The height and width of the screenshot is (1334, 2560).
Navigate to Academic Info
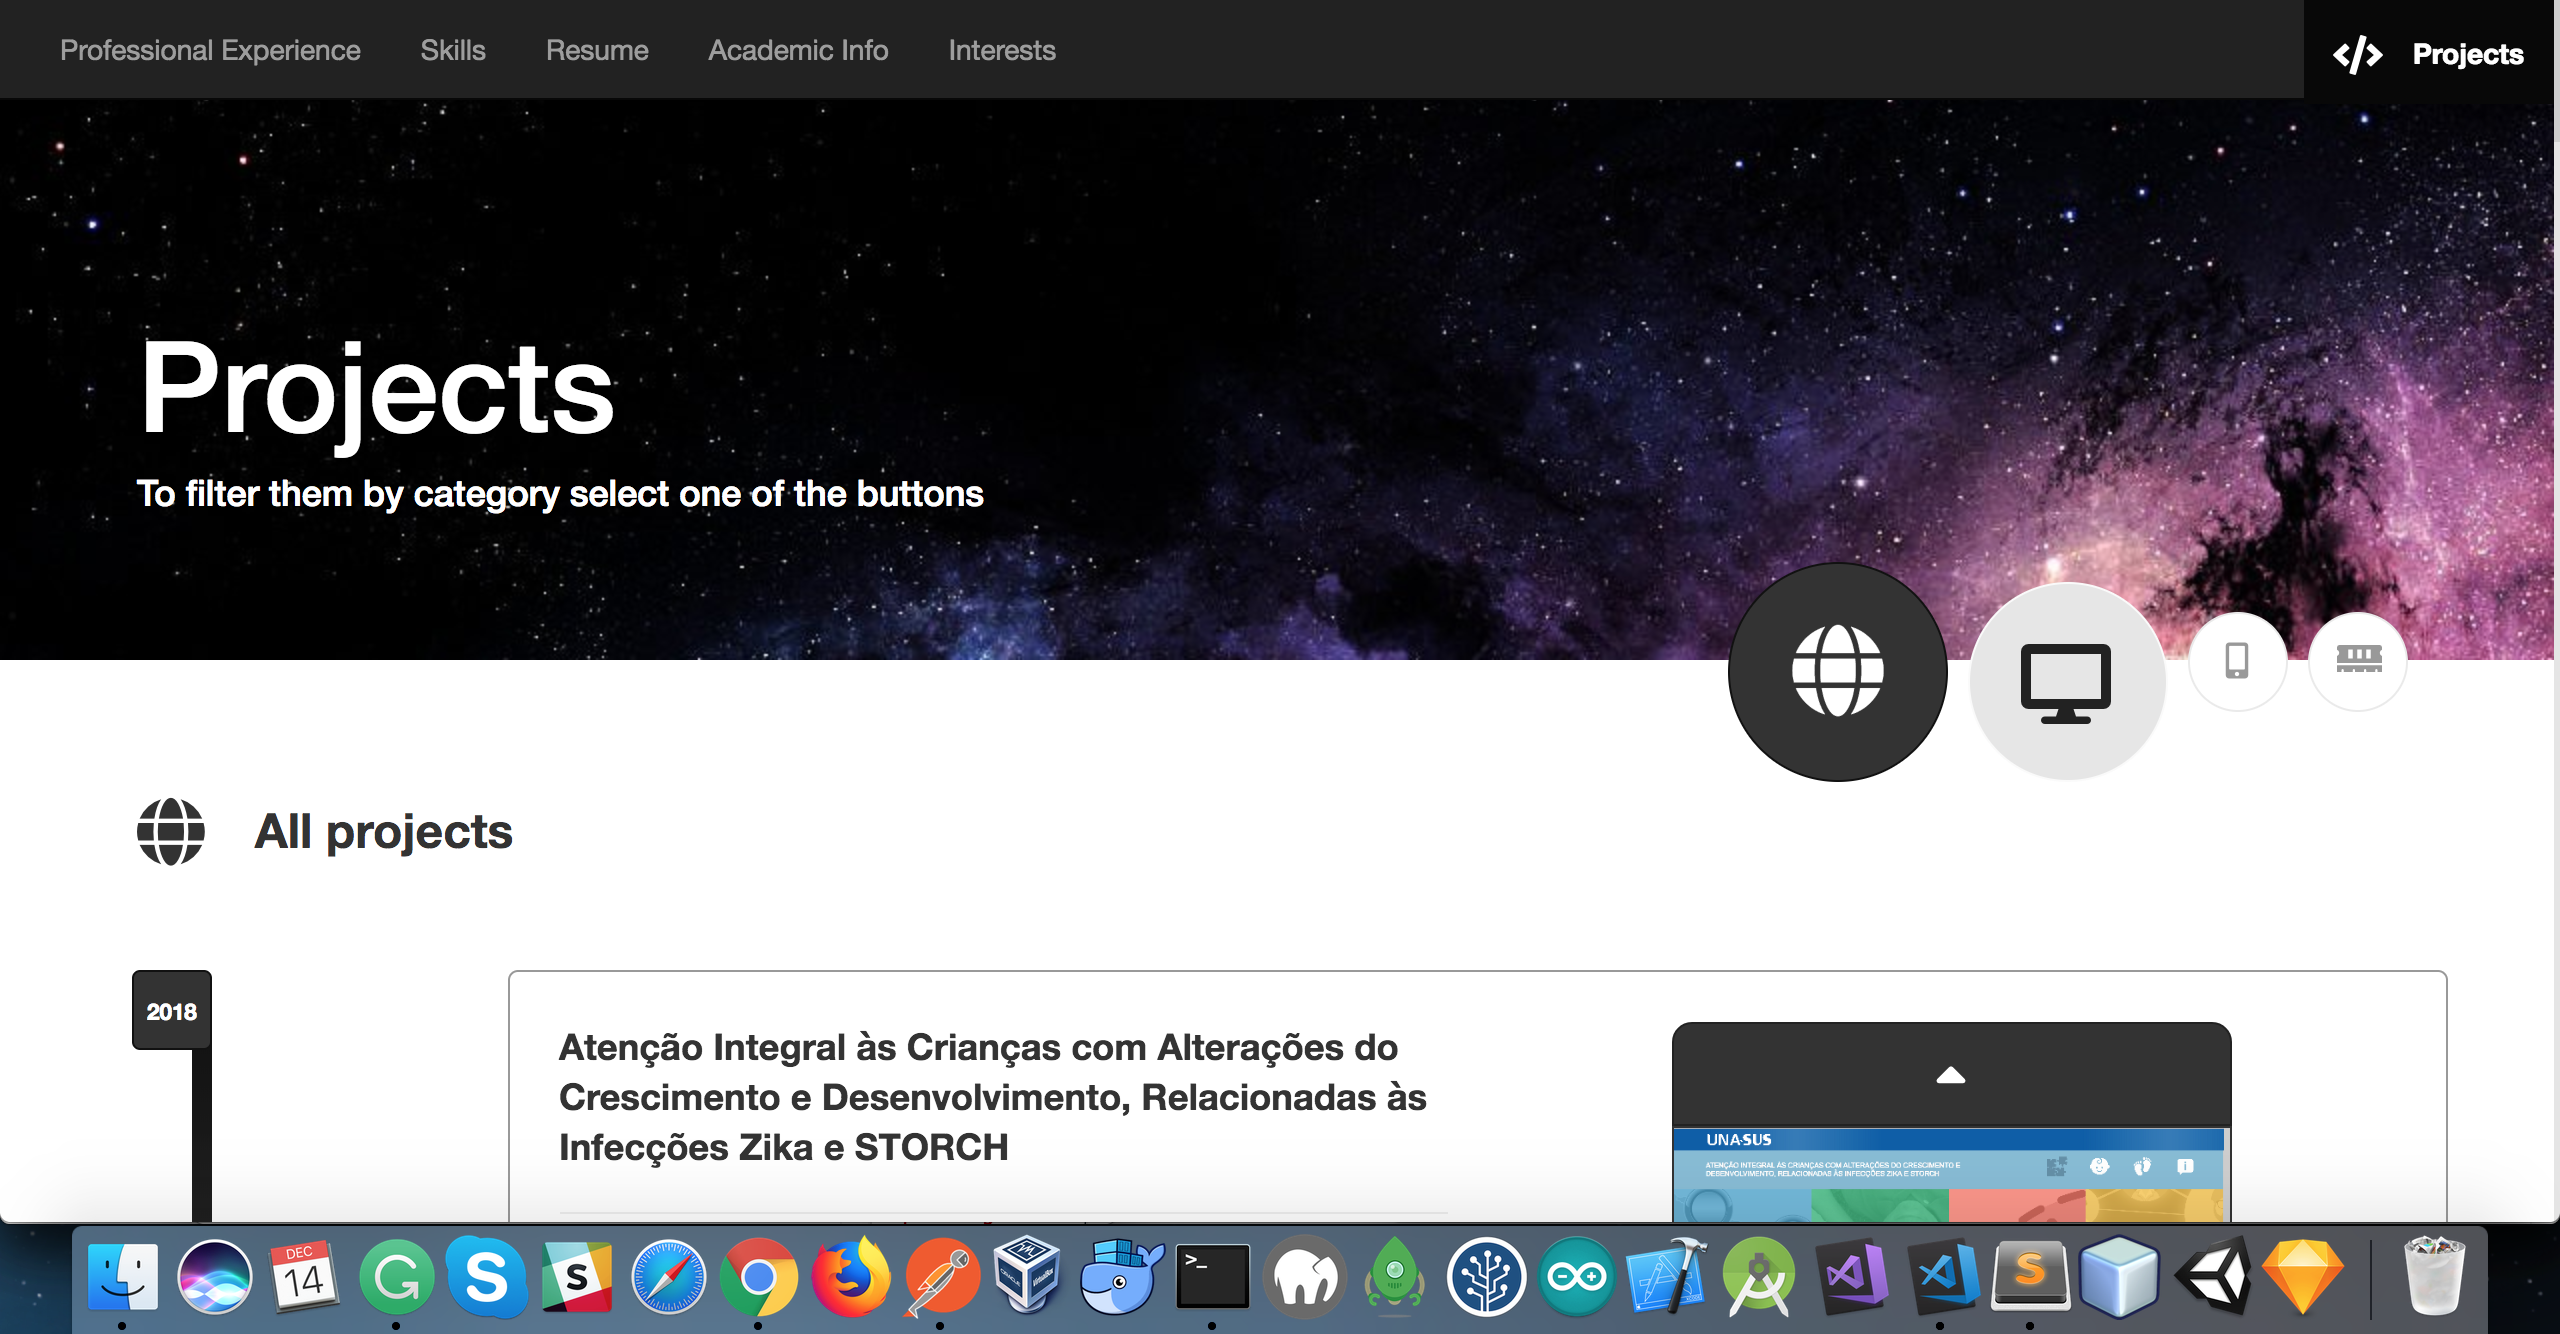click(x=798, y=50)
